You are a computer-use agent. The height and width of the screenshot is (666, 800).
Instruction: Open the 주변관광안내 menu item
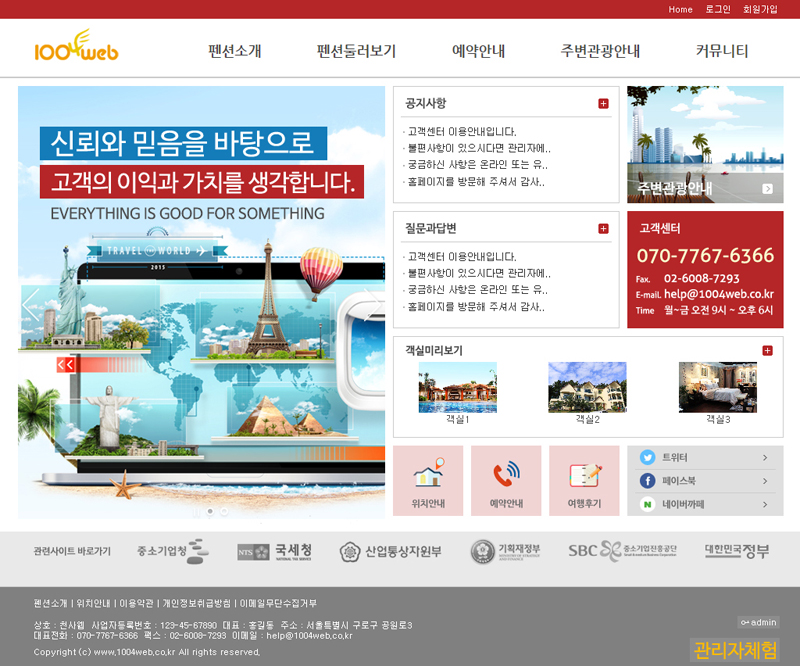point(600,51)
